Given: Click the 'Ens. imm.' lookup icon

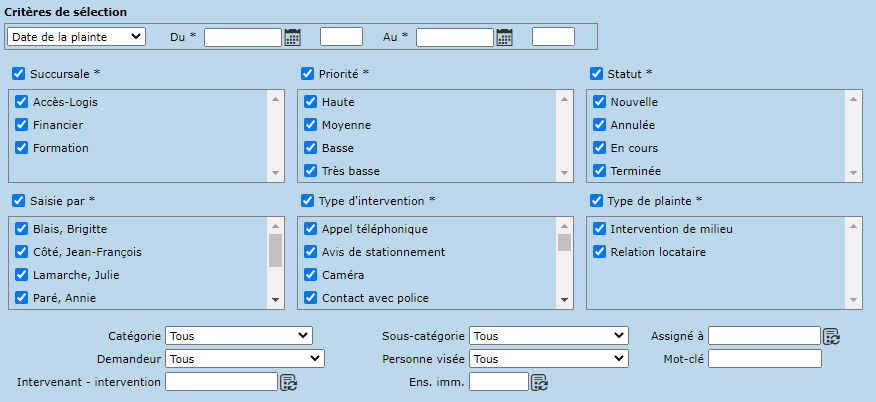Looking at the screenshot, I should pos(539,381).
